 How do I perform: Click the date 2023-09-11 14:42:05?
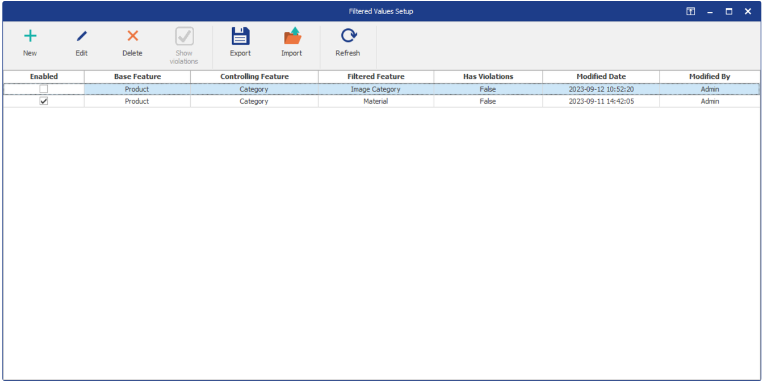pos(601,102)
